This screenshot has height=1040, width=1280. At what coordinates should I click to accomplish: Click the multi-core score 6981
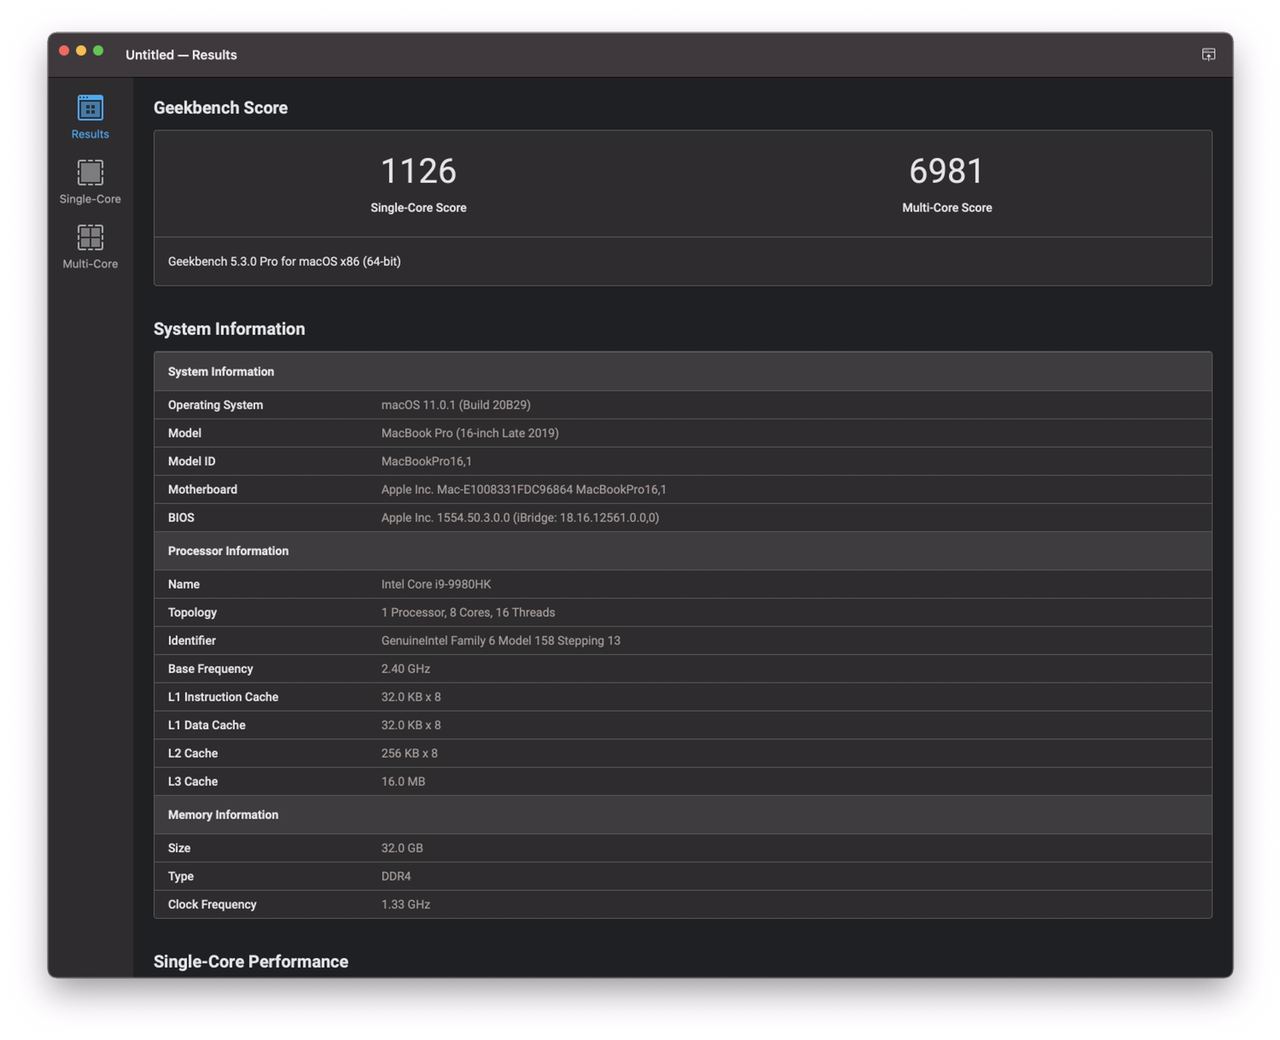click(947, 171)
